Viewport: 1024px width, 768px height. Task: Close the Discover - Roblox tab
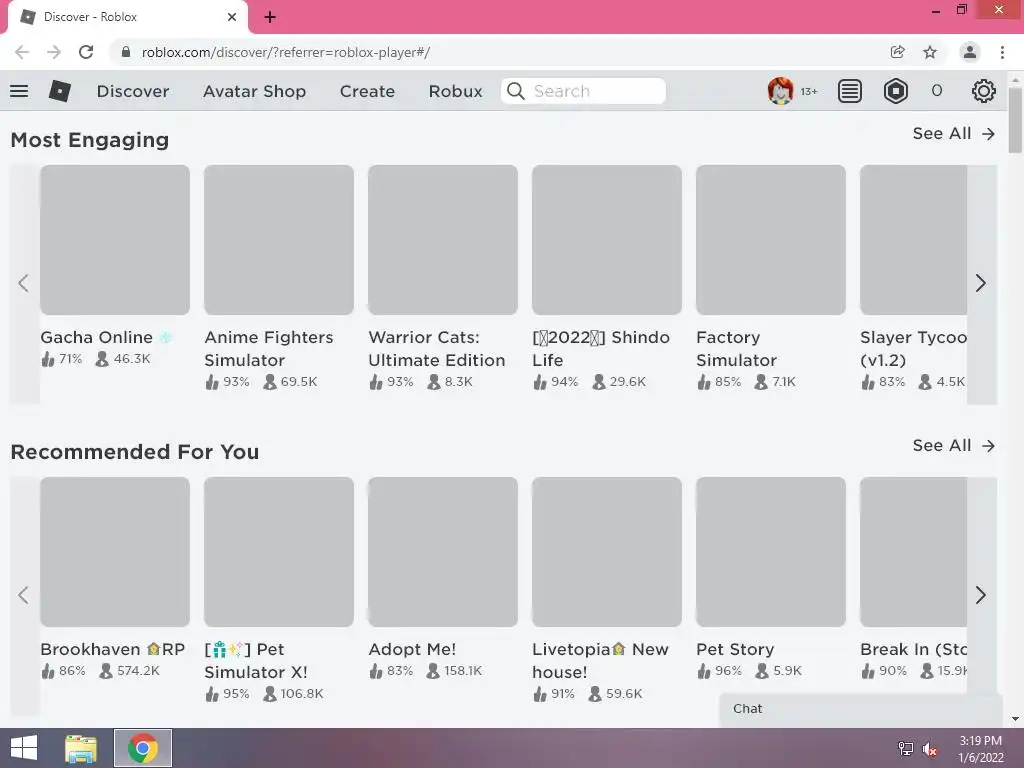[x=232, y=17]
